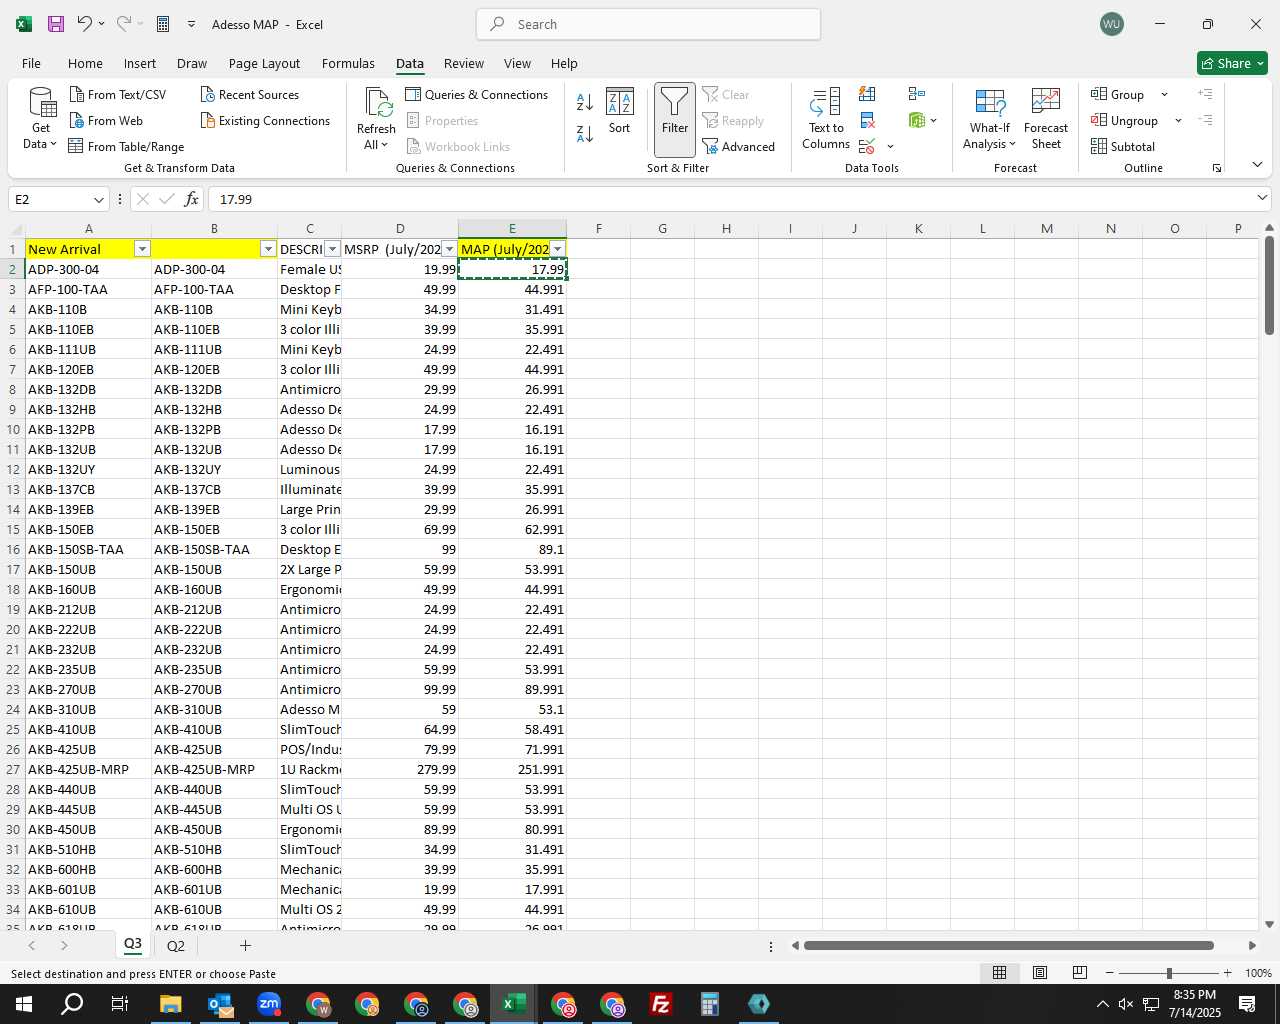The image size is (1280, 1024).
Task: Click the 100% zoom level
Action: [x=1258, y=973]
